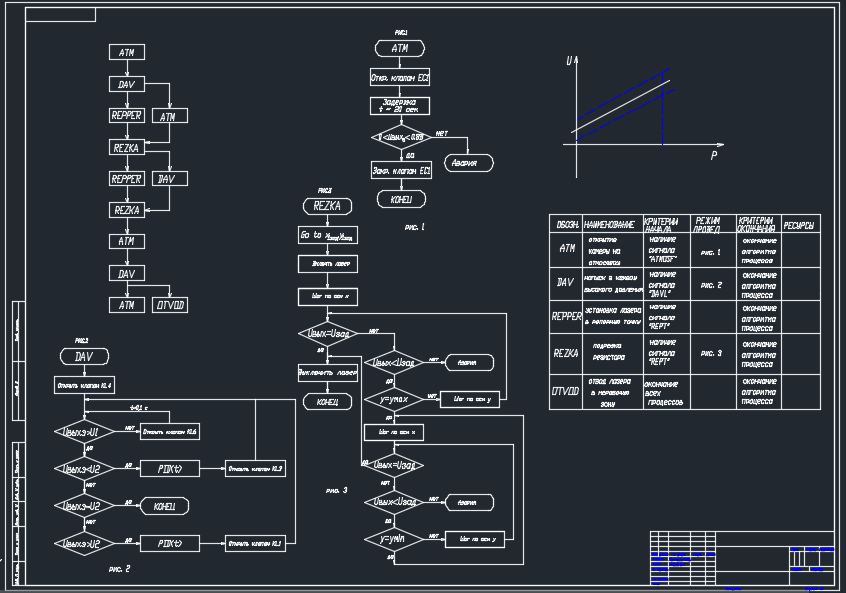This screenshot has height=593, width=846.
Task: Click the P axis label on the graph
Action: click(x=714, y=155)
